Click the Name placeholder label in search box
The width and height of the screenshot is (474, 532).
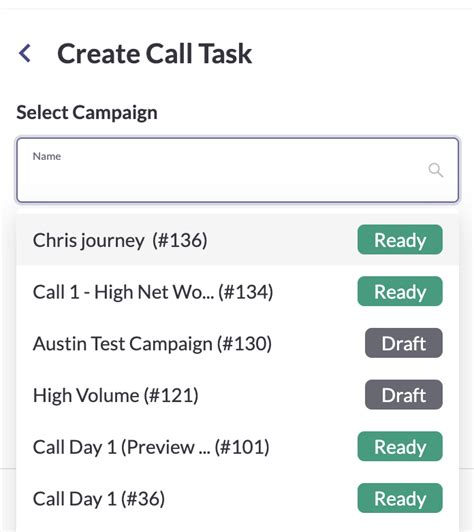pos(47,156)
